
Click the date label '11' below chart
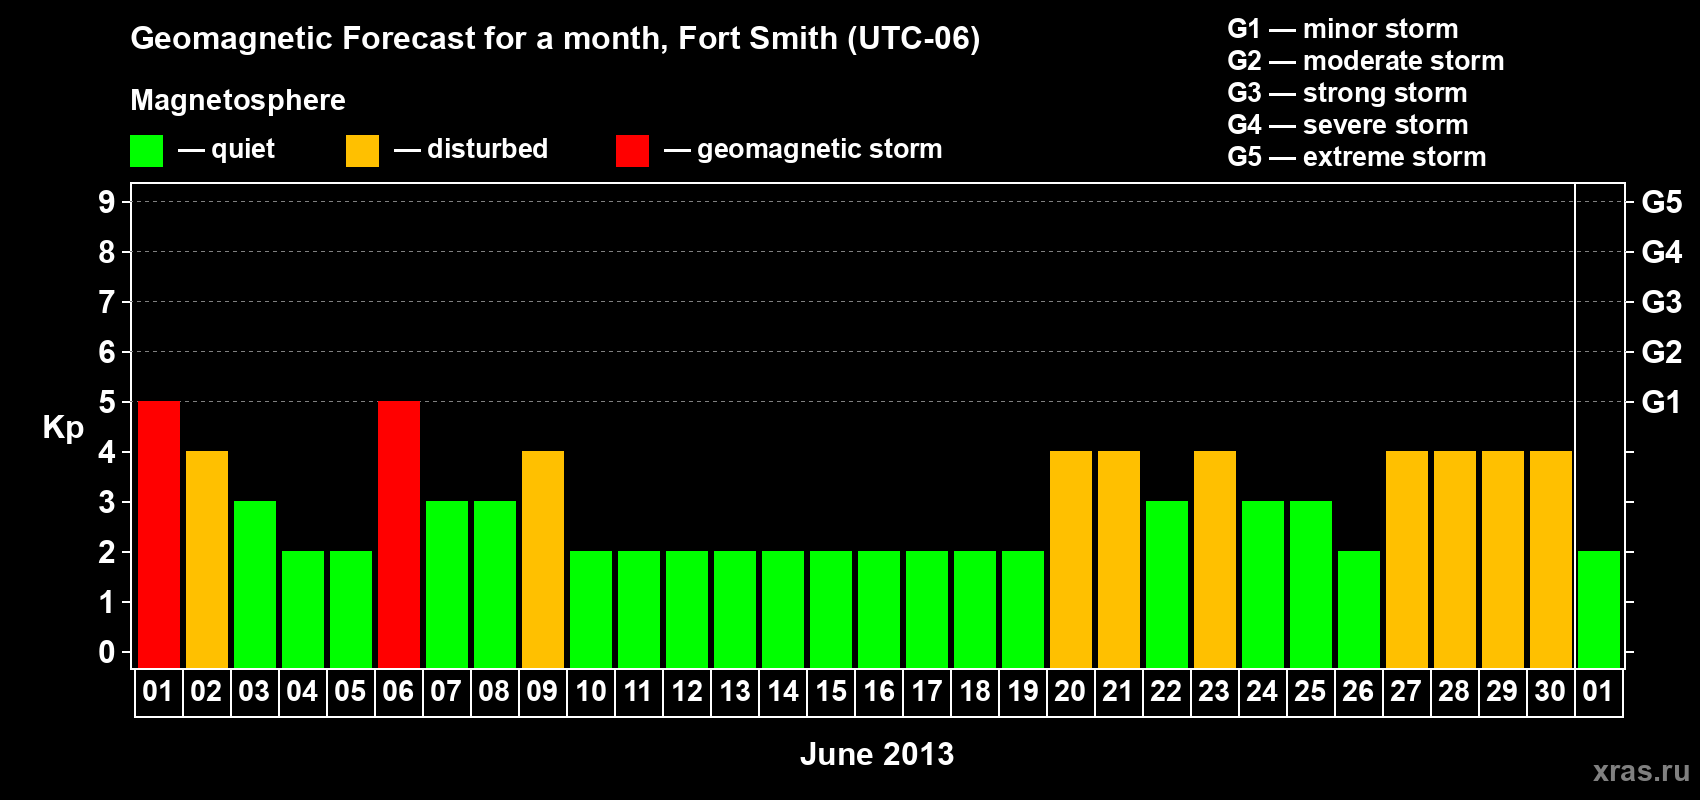point(638,692)
